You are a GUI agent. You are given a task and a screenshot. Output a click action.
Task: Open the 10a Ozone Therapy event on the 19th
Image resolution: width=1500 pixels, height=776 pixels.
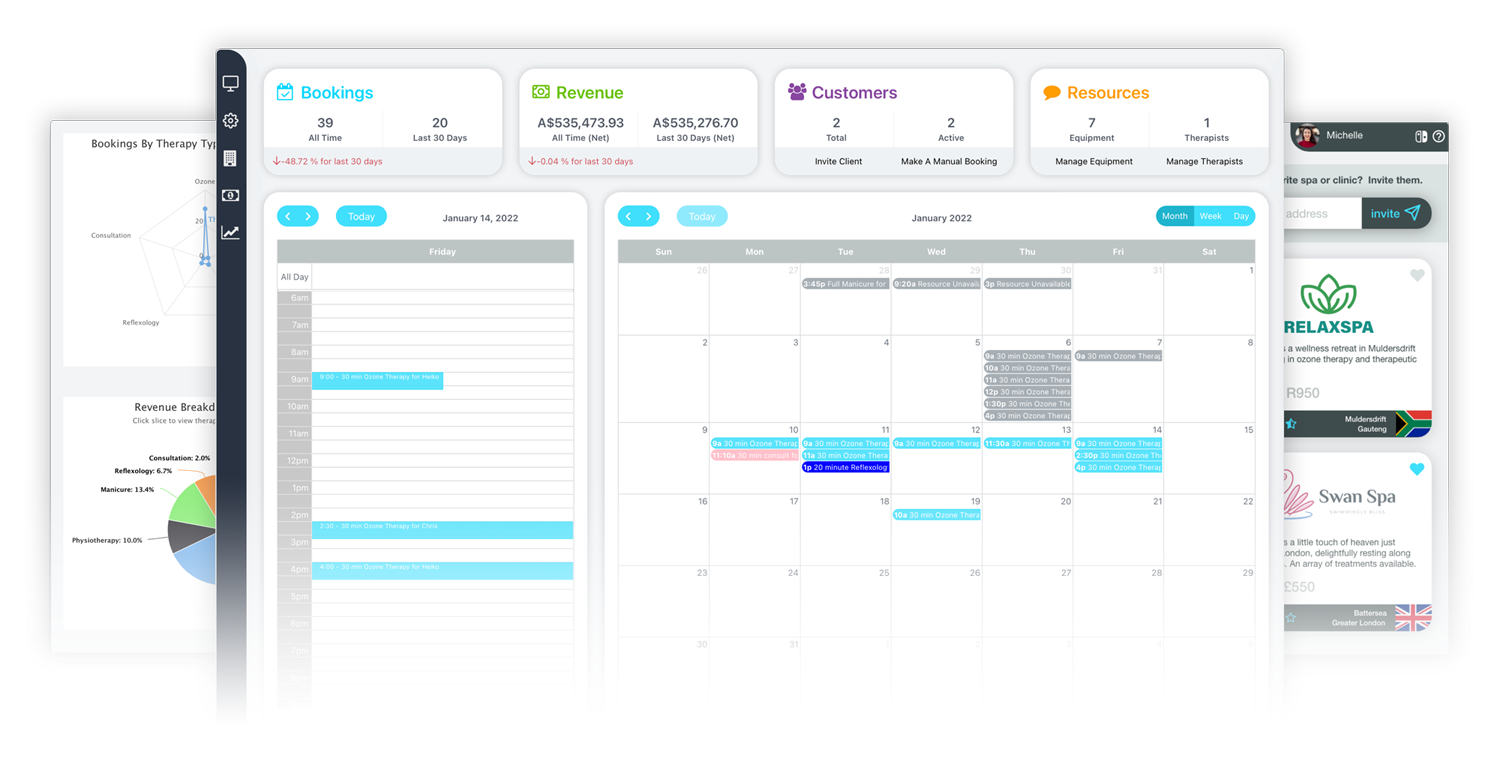click(936, 515)
